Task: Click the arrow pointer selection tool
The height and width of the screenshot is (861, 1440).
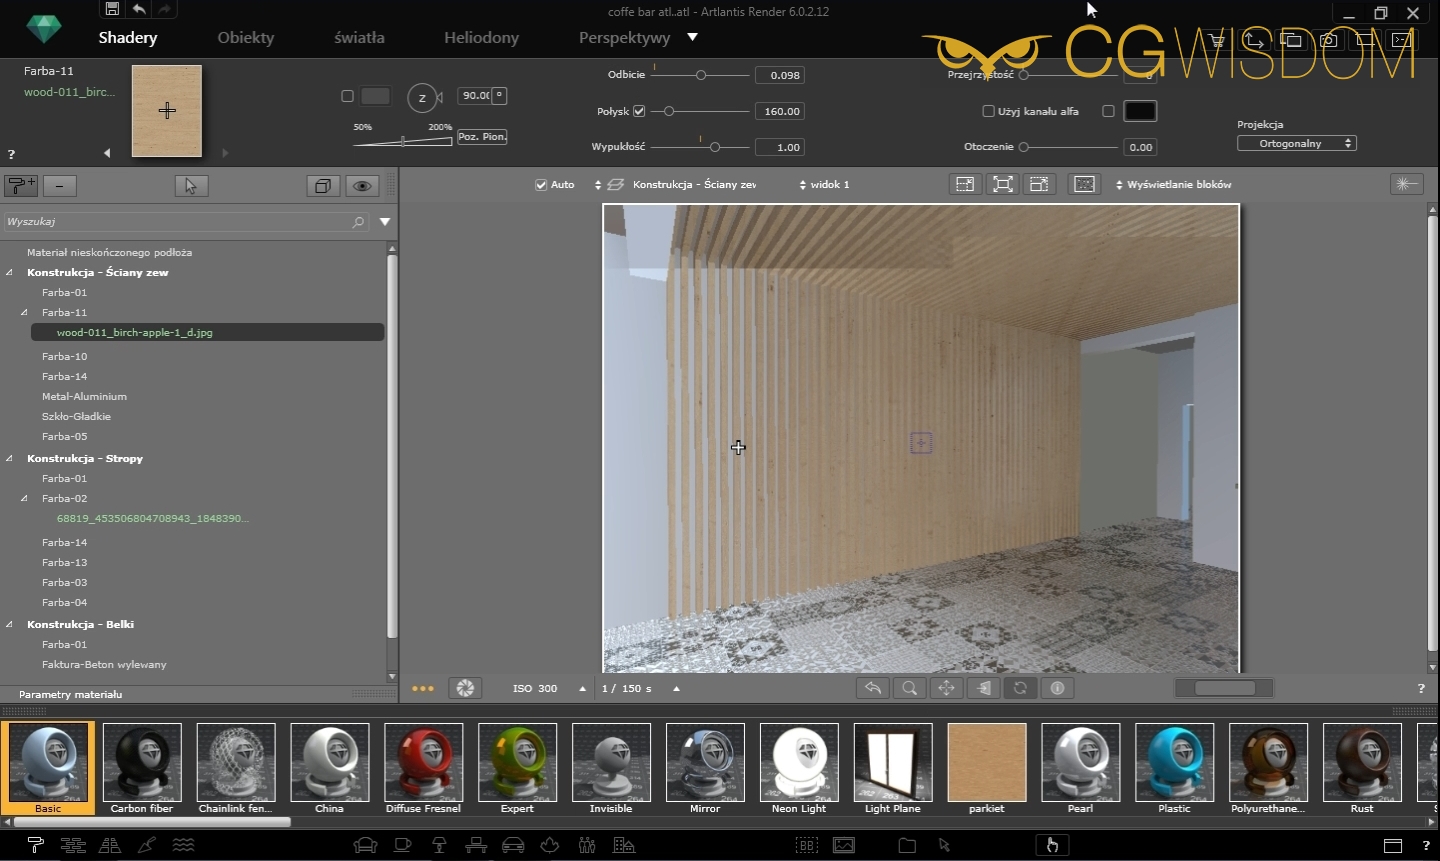Action: 191,186
